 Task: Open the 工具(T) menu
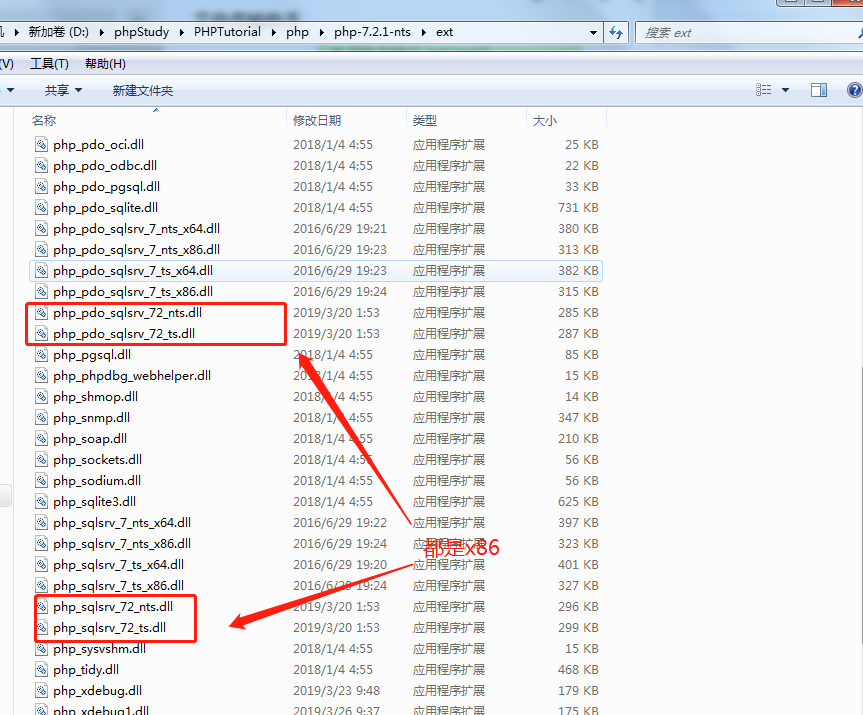coord(50,64)
